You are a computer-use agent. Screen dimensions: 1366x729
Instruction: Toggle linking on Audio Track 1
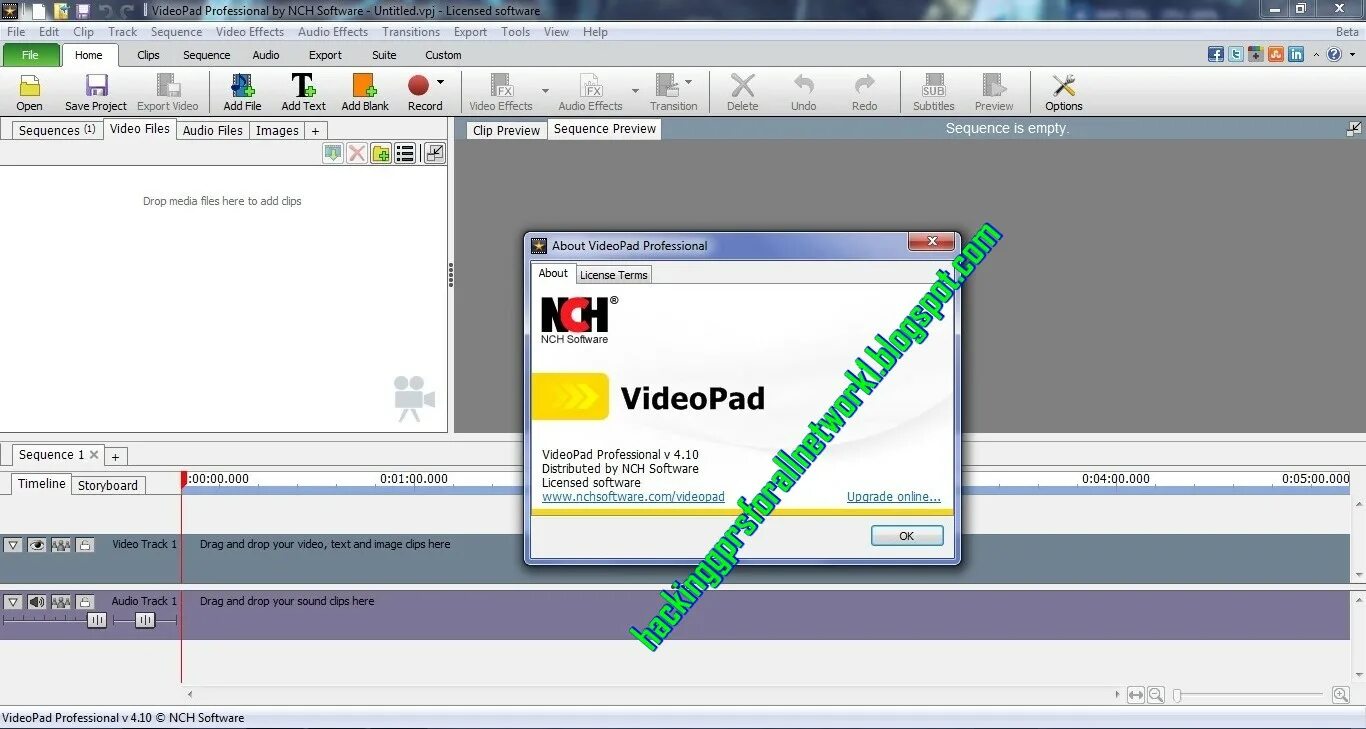(x=61, y=602)
